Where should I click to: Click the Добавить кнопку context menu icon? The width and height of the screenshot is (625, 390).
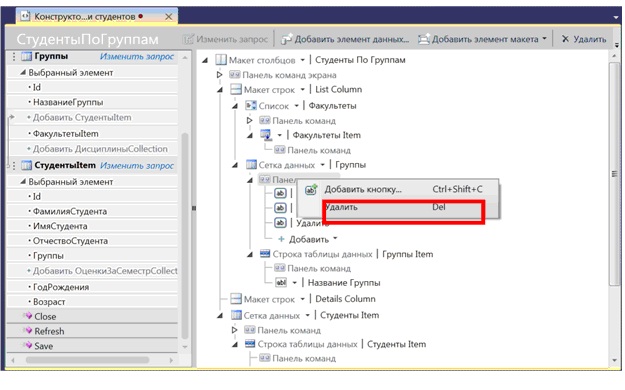(311, 189)
